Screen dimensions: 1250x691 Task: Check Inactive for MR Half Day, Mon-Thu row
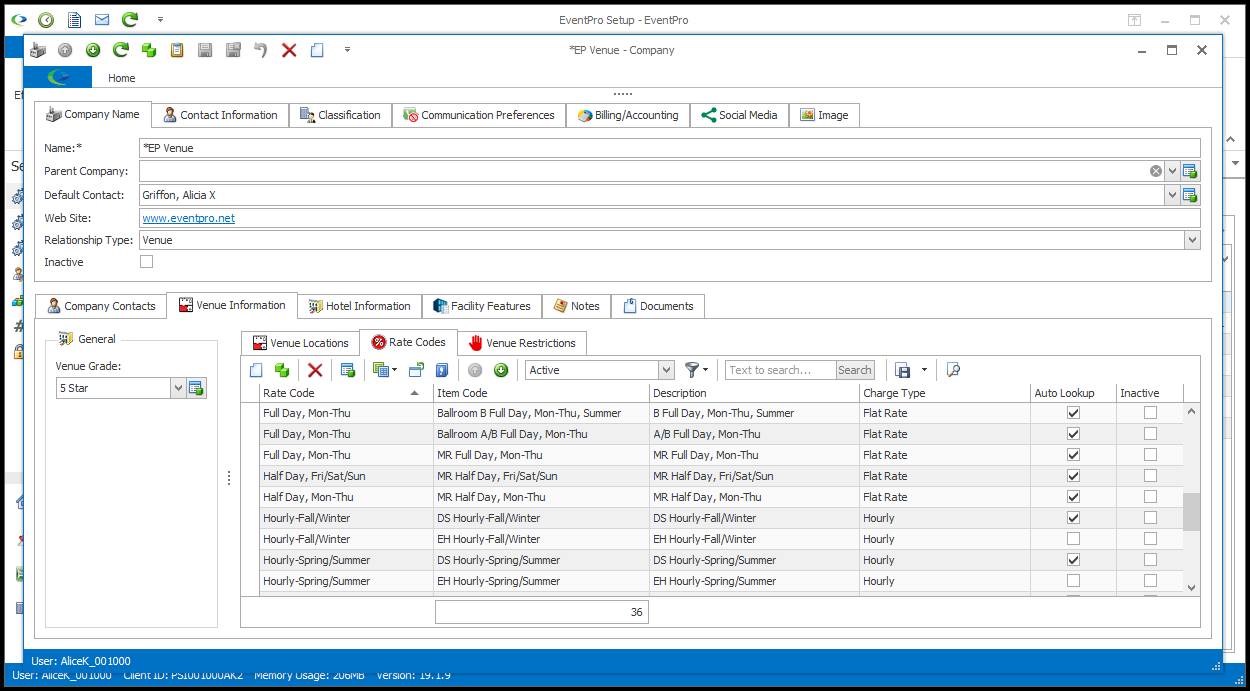1150,497
